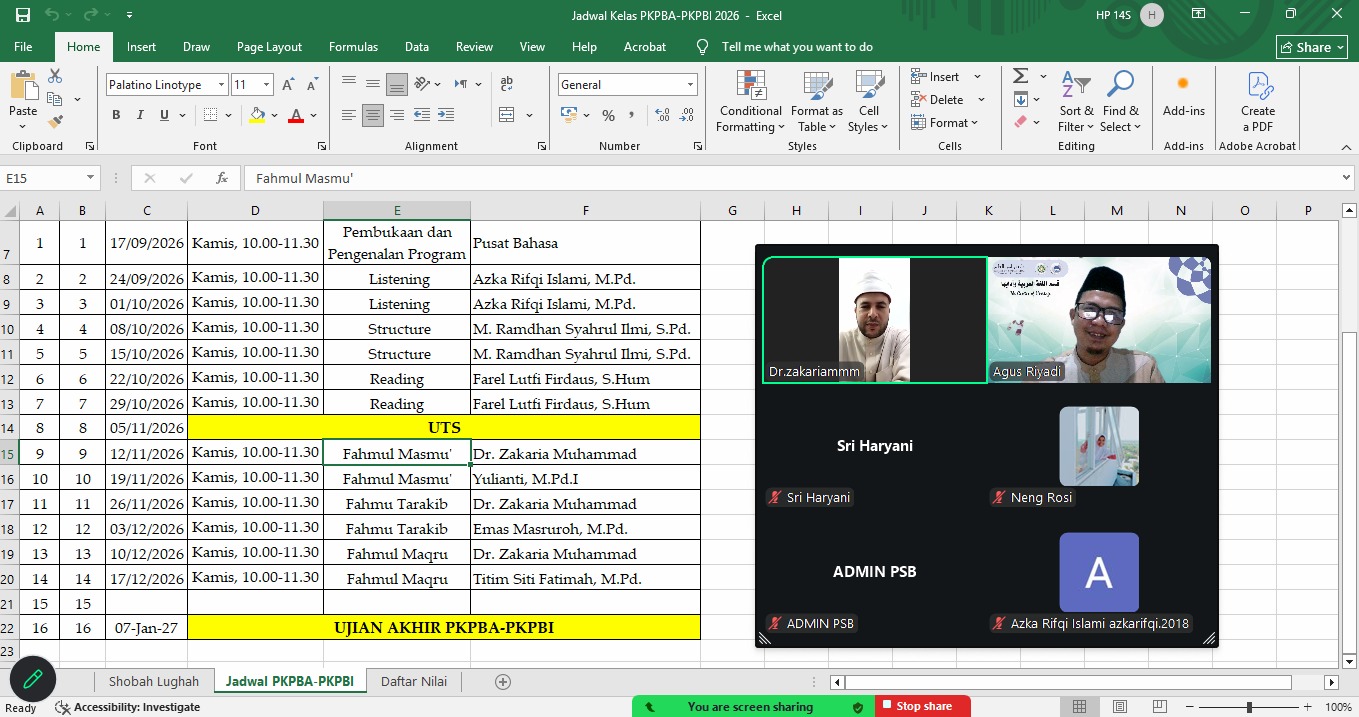Select the Dr.zakariammm video thumbnail

point(875,320)
